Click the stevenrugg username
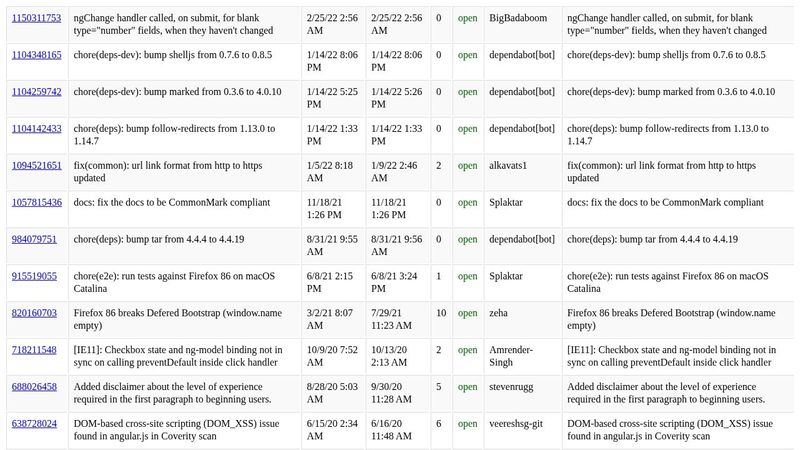Screen dimensions: 800x450 pyautogui.click(x=513, y=387)
